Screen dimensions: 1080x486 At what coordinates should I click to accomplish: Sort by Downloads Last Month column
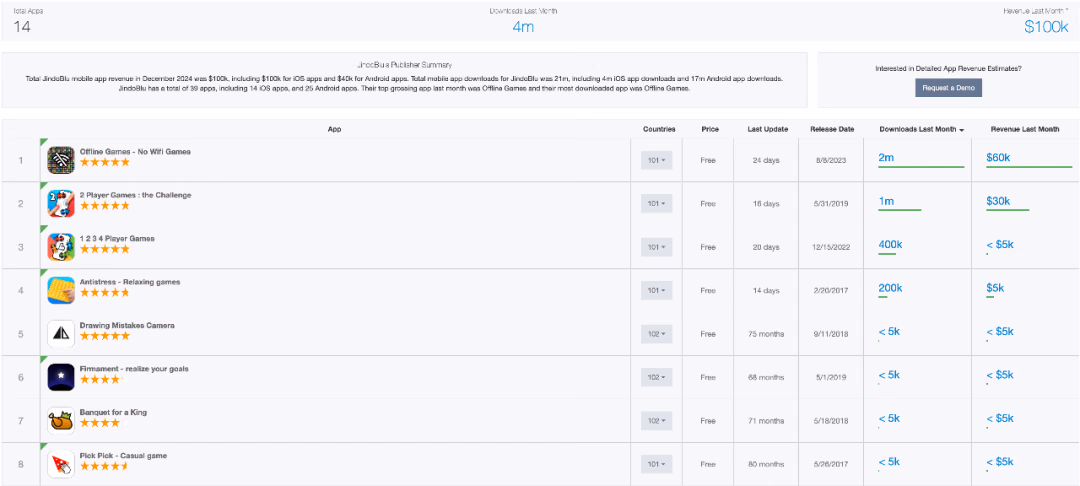921,129
